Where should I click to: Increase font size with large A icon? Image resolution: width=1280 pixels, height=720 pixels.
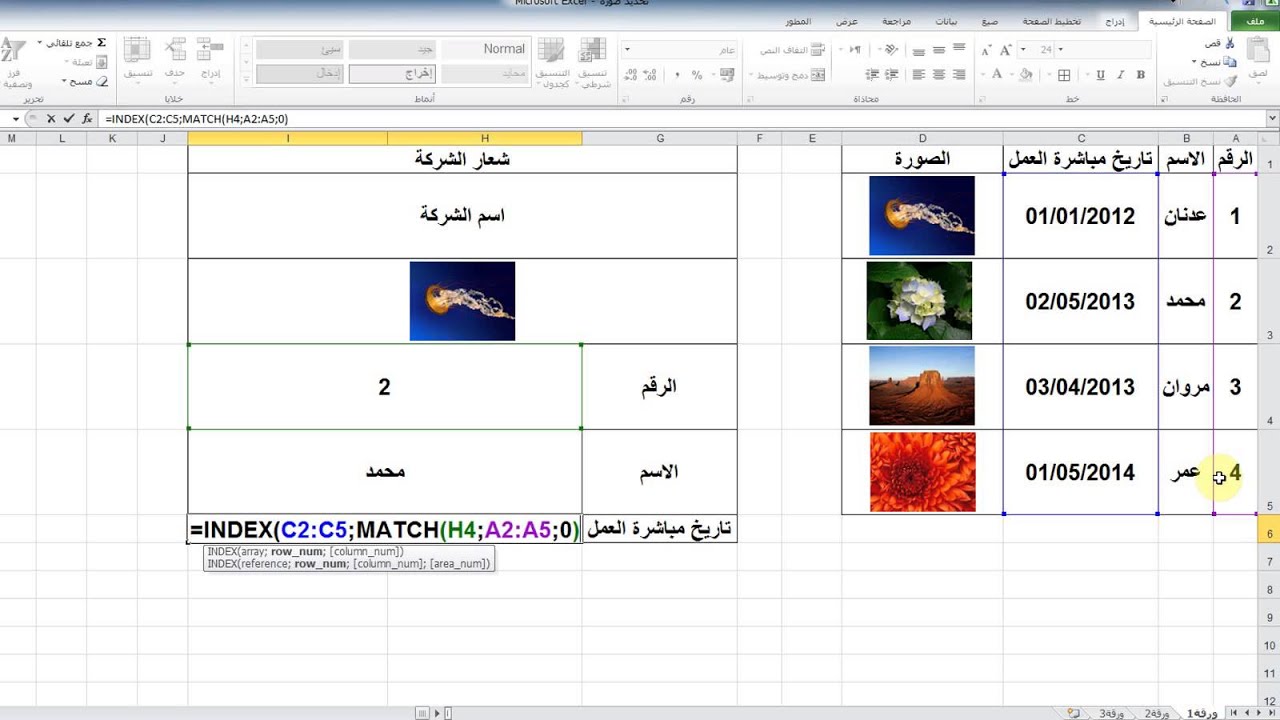click(x=1005, y=50)
